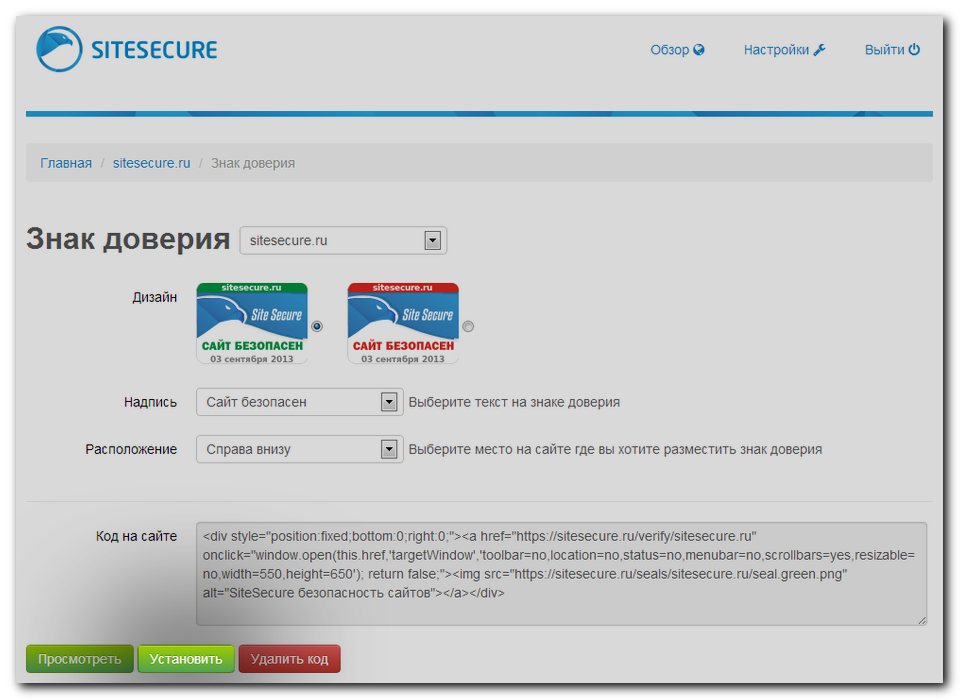The image size is (960, 700).
Task: Click the Удалить код button
Action: coord(290,659)
